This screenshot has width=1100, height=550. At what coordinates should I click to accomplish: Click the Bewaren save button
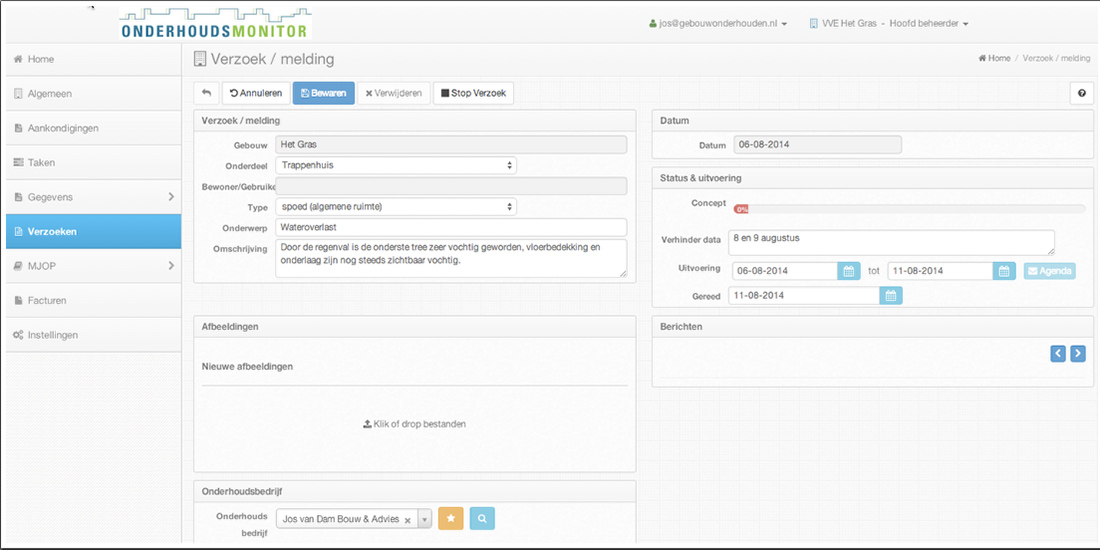(x=323, y=93)
